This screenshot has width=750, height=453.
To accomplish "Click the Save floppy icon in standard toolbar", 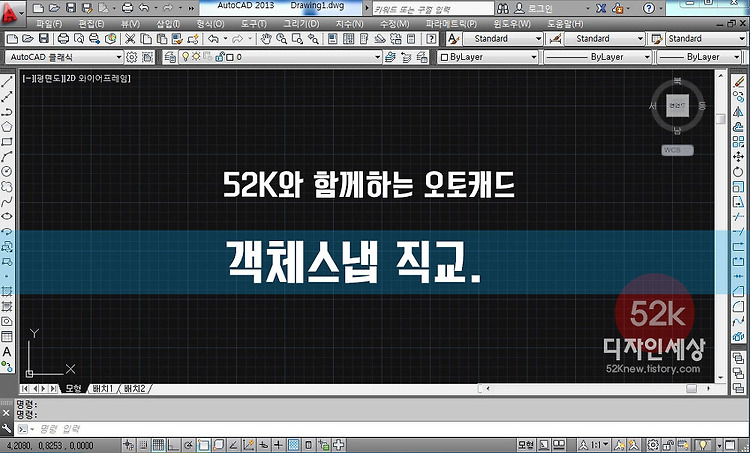I will click(x=44, y=39).
